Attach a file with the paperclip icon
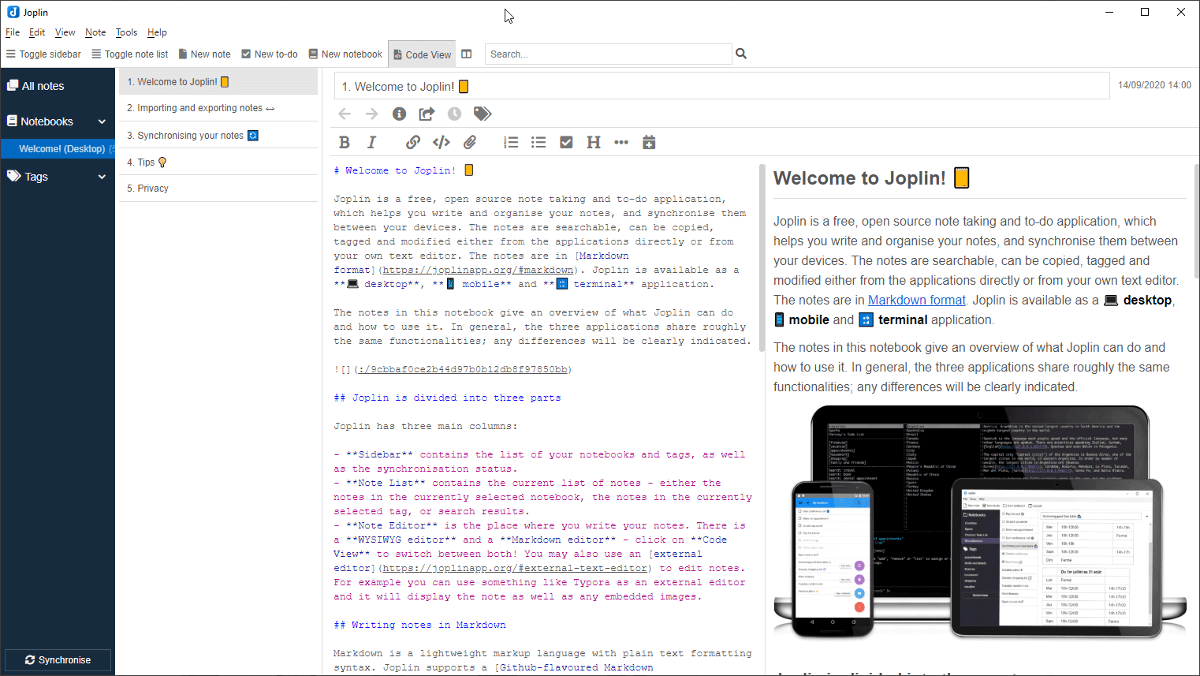This screenshot has height=676, width=1200. pos(469,142)
